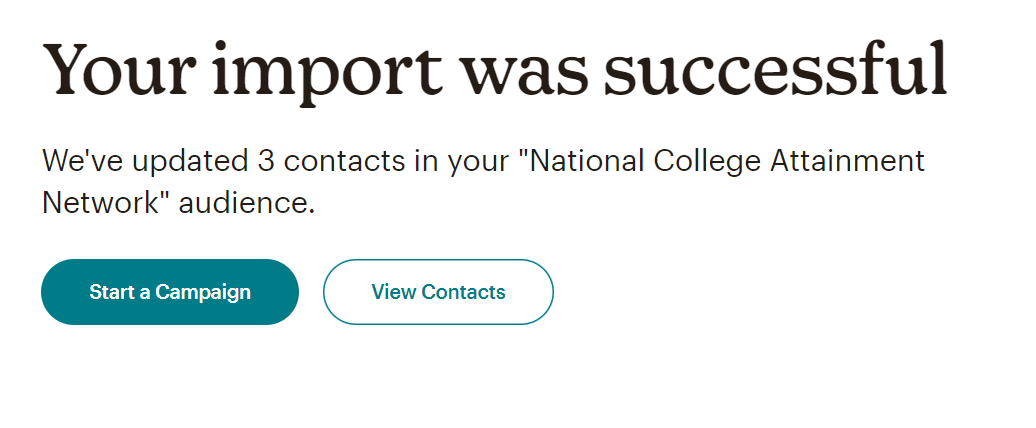Click the "Your import was successful" heading
The image size is (1036, 428).
coord(494,67)
